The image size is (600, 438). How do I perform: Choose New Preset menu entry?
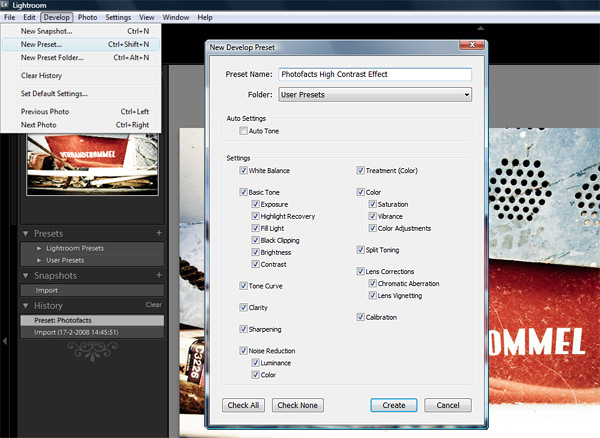tap(81, 44)
